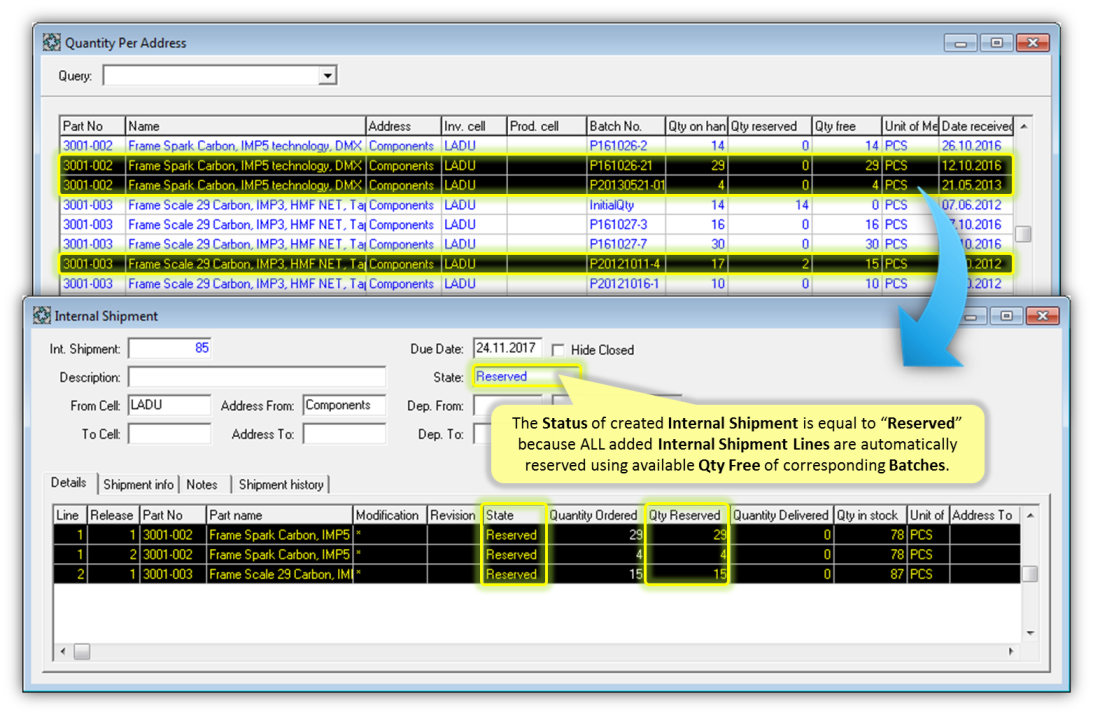Click horizontal scrollbar thumb of shipment lines
The width and height of the screenshot is (1093, 715).
[x=82, y=652]
